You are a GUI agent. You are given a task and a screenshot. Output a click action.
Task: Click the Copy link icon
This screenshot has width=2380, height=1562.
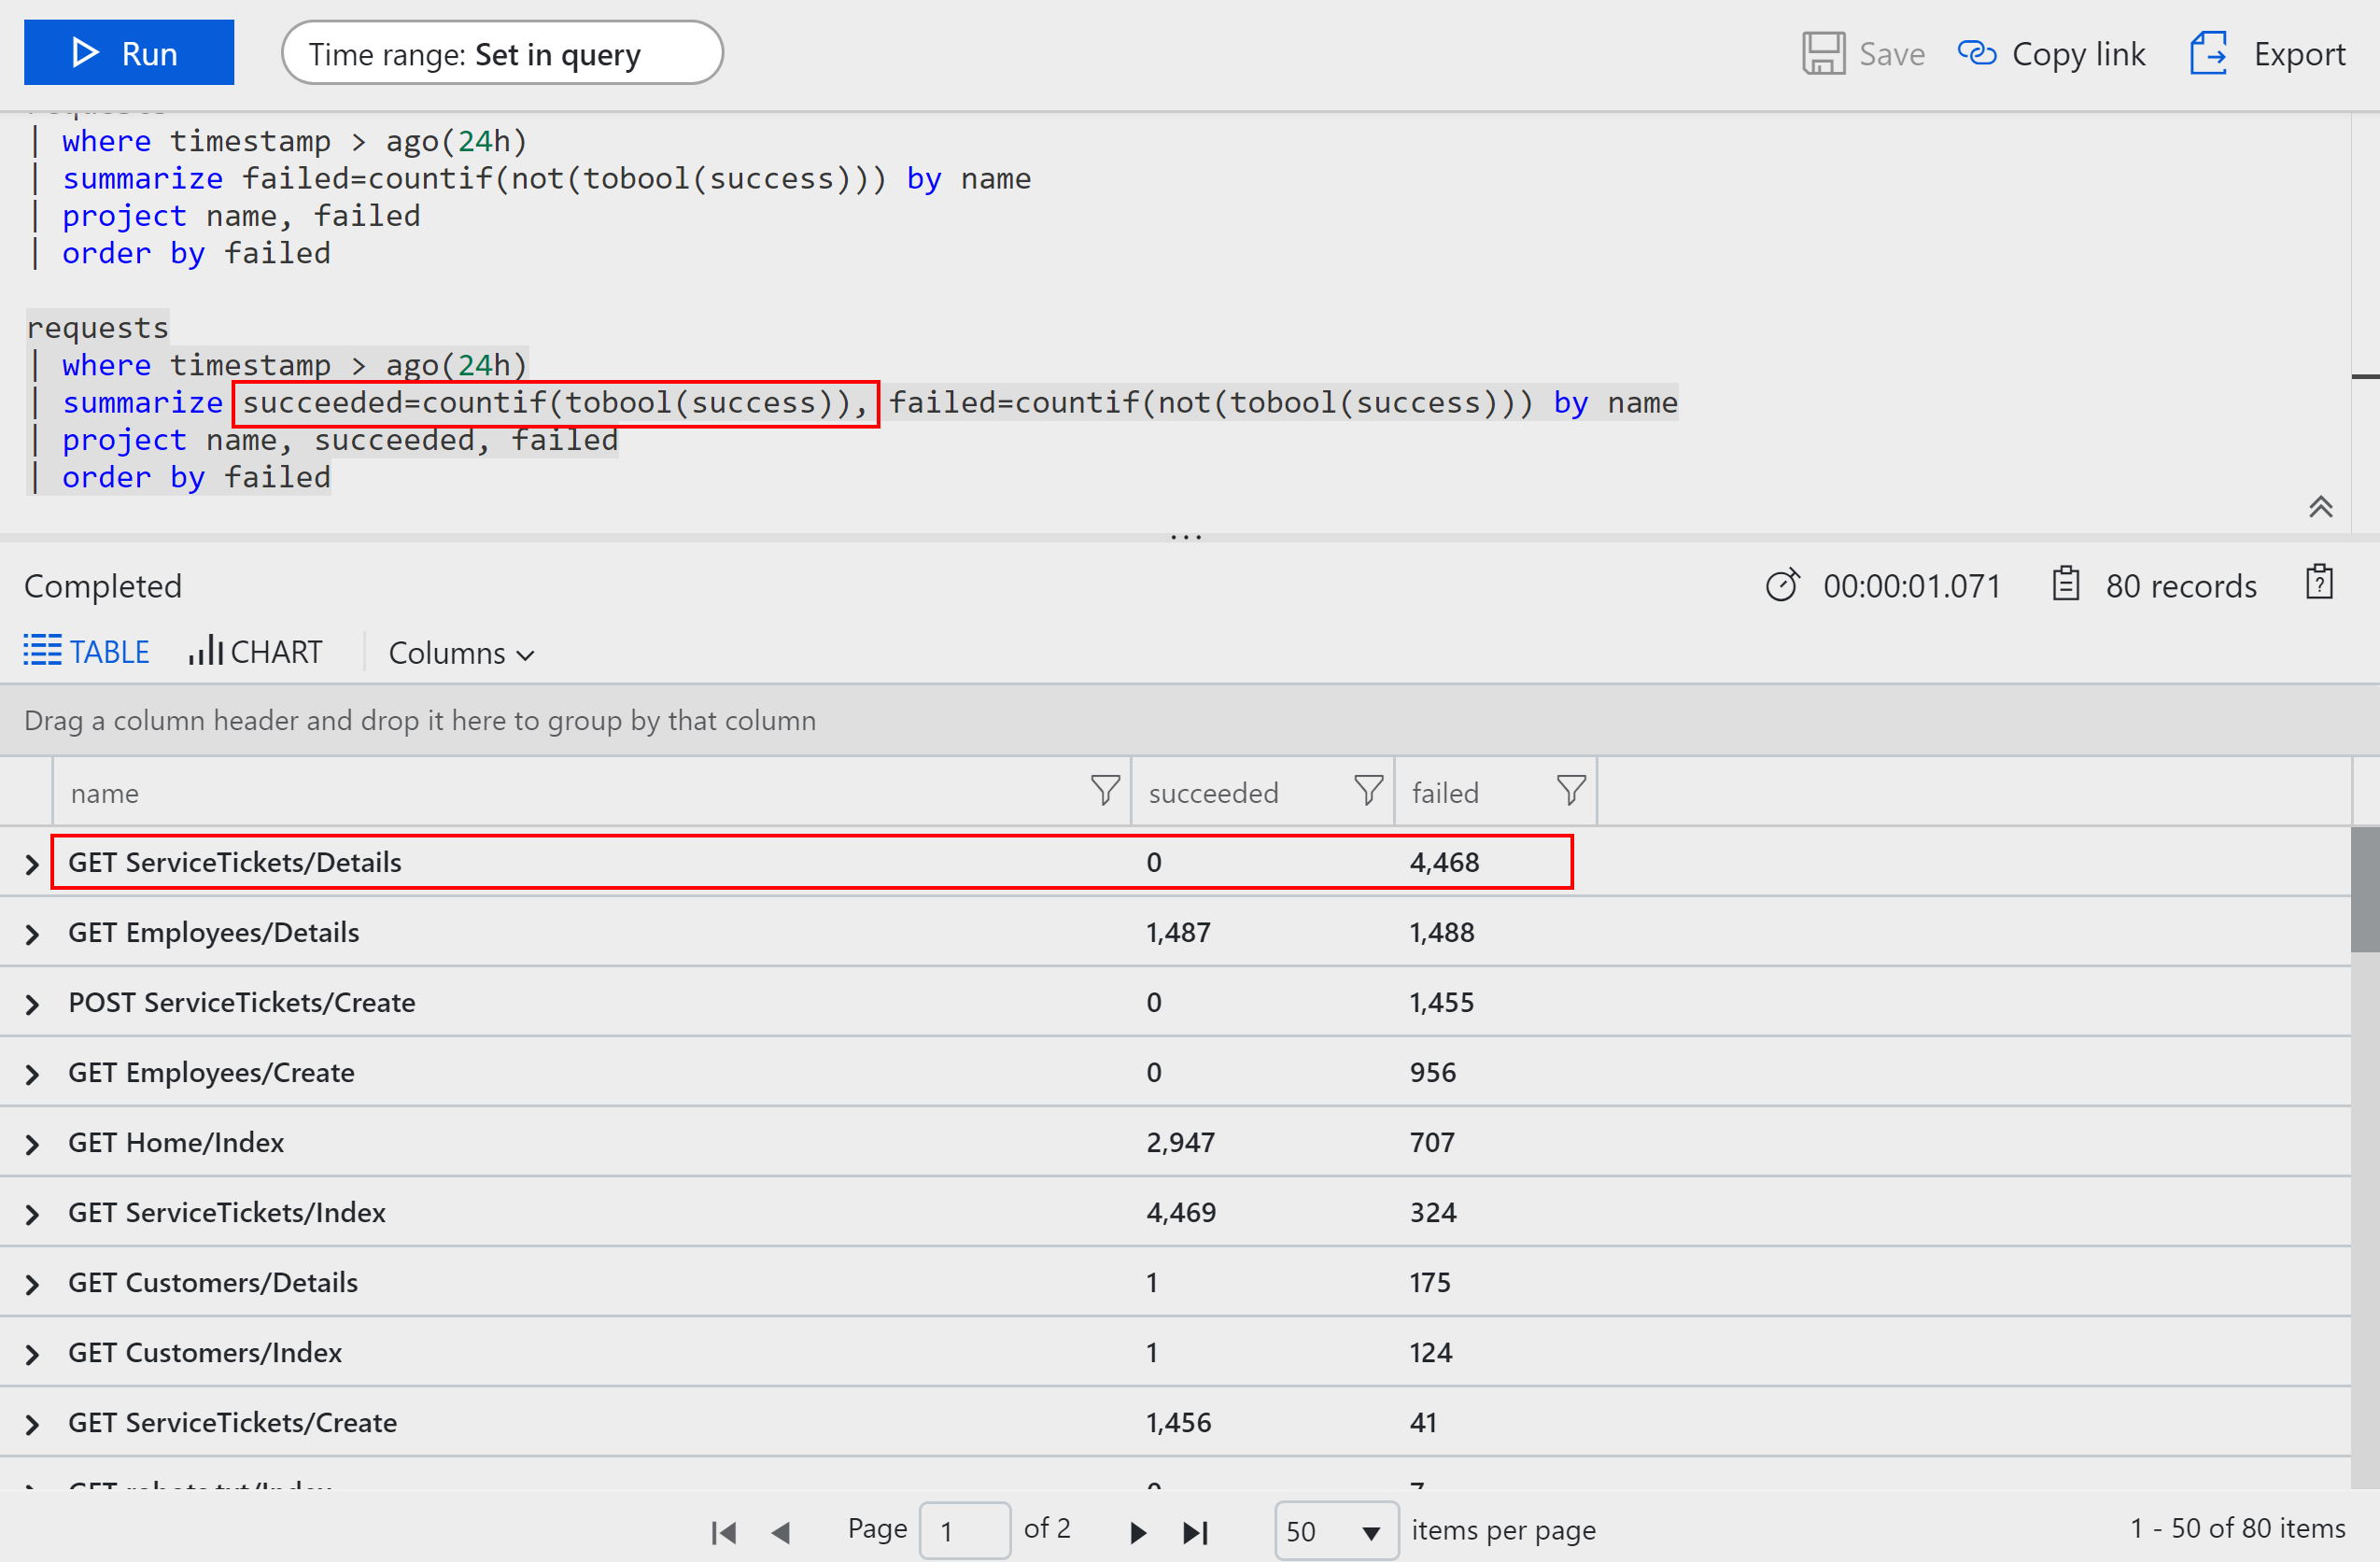(1979, 52)
